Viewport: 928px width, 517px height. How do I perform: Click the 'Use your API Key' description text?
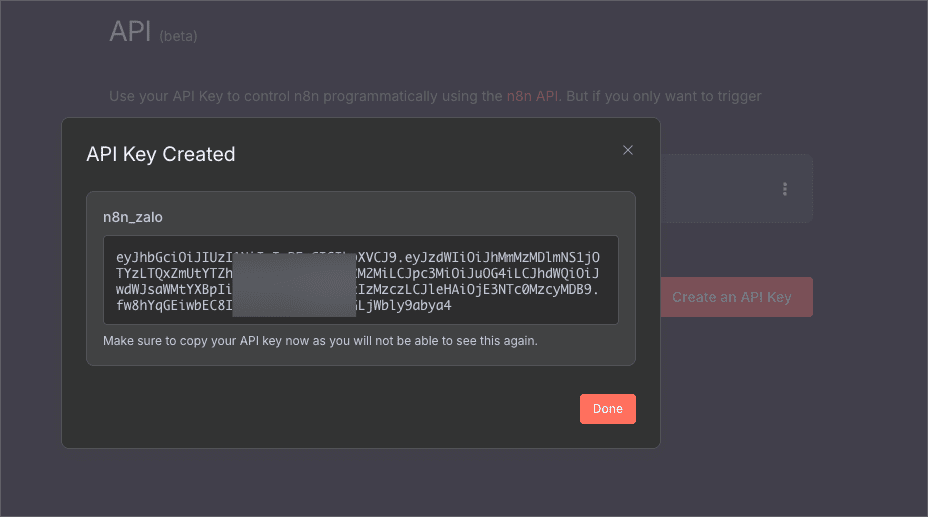300,96
